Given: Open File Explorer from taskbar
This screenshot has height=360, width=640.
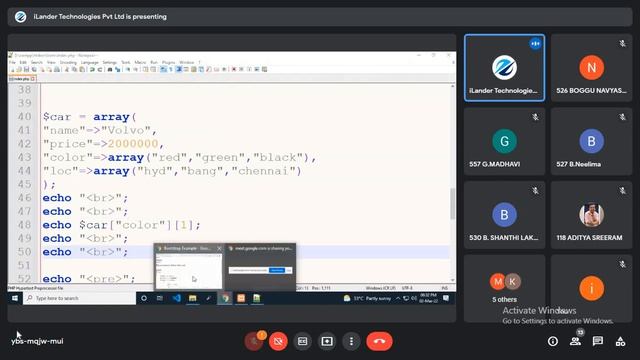Looking at the screenshot, I should tap(192, 298).
